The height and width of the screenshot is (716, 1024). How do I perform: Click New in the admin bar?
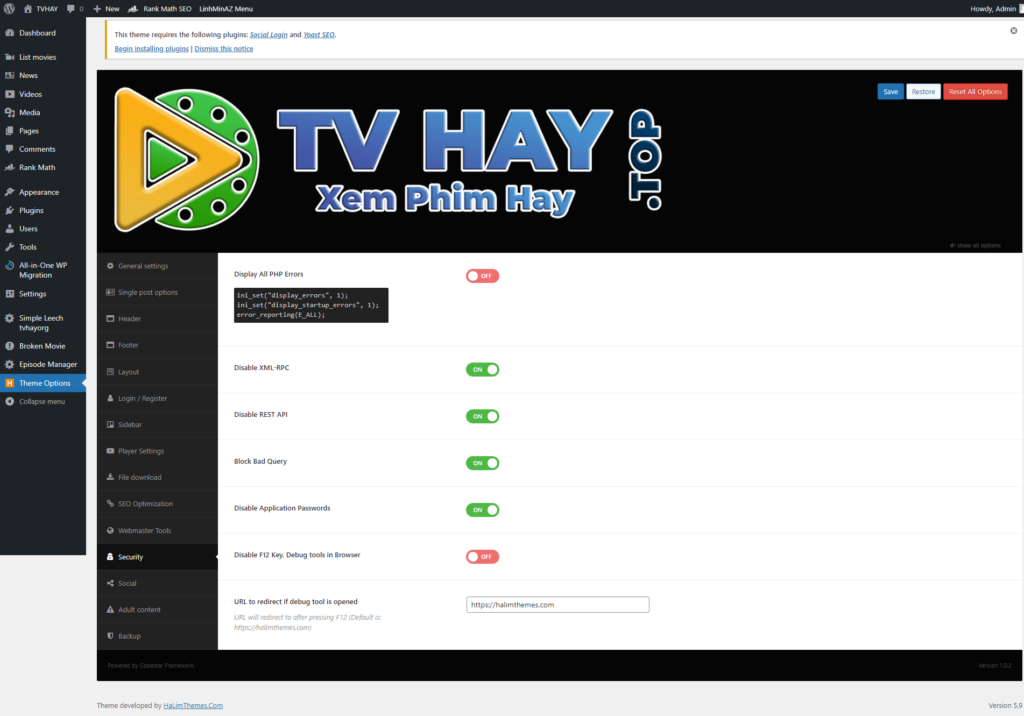106,8
